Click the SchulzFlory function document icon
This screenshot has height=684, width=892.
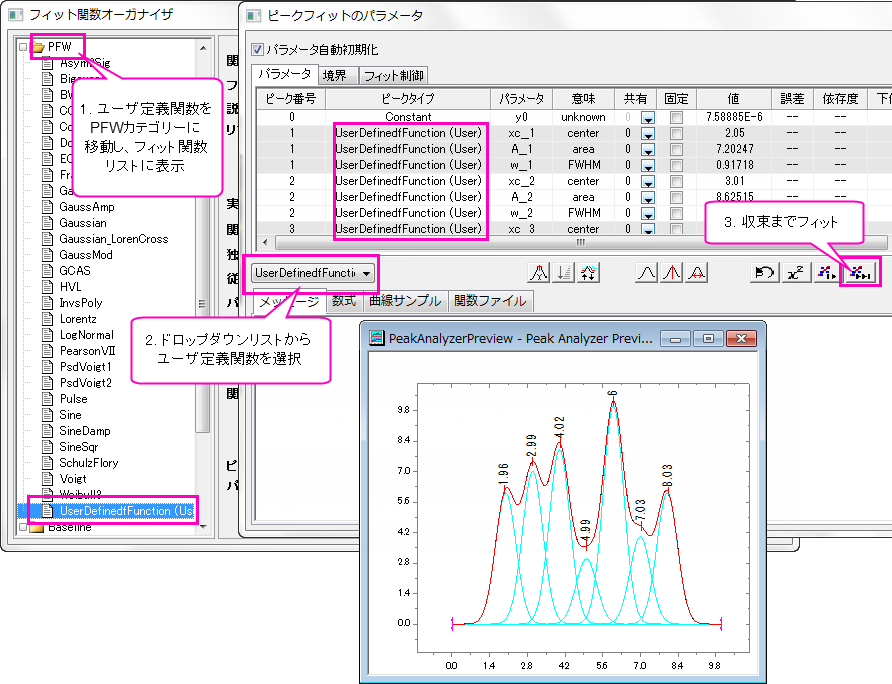coord(48,463)
